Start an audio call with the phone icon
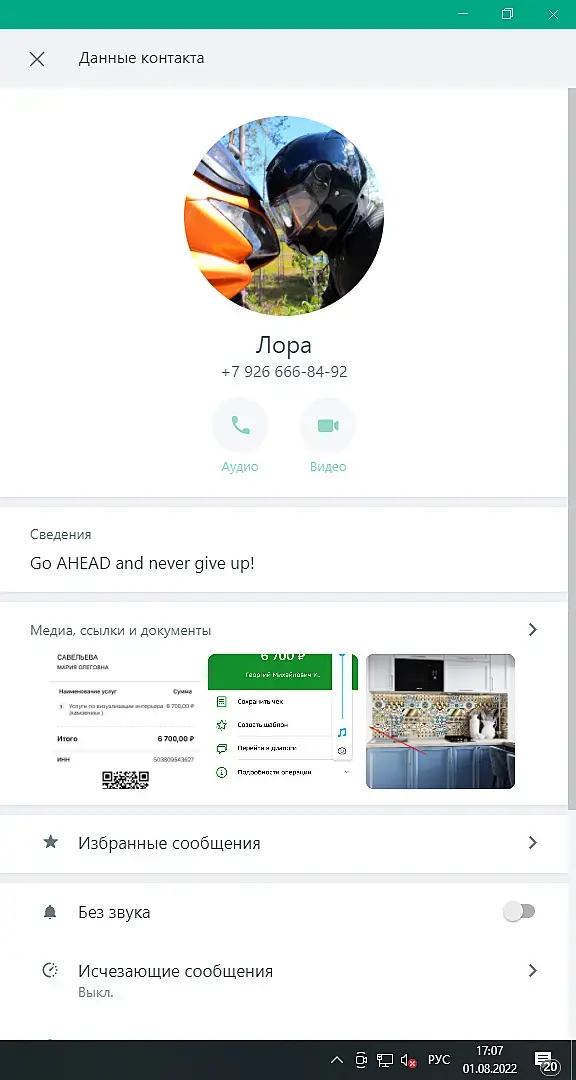 (240, 426)
